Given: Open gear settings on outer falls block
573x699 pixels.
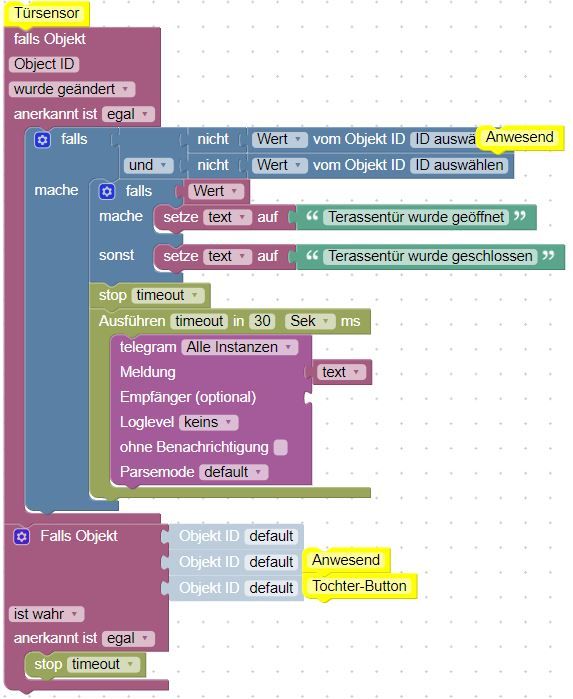Looking at the screenshot, I should point(42,140).
